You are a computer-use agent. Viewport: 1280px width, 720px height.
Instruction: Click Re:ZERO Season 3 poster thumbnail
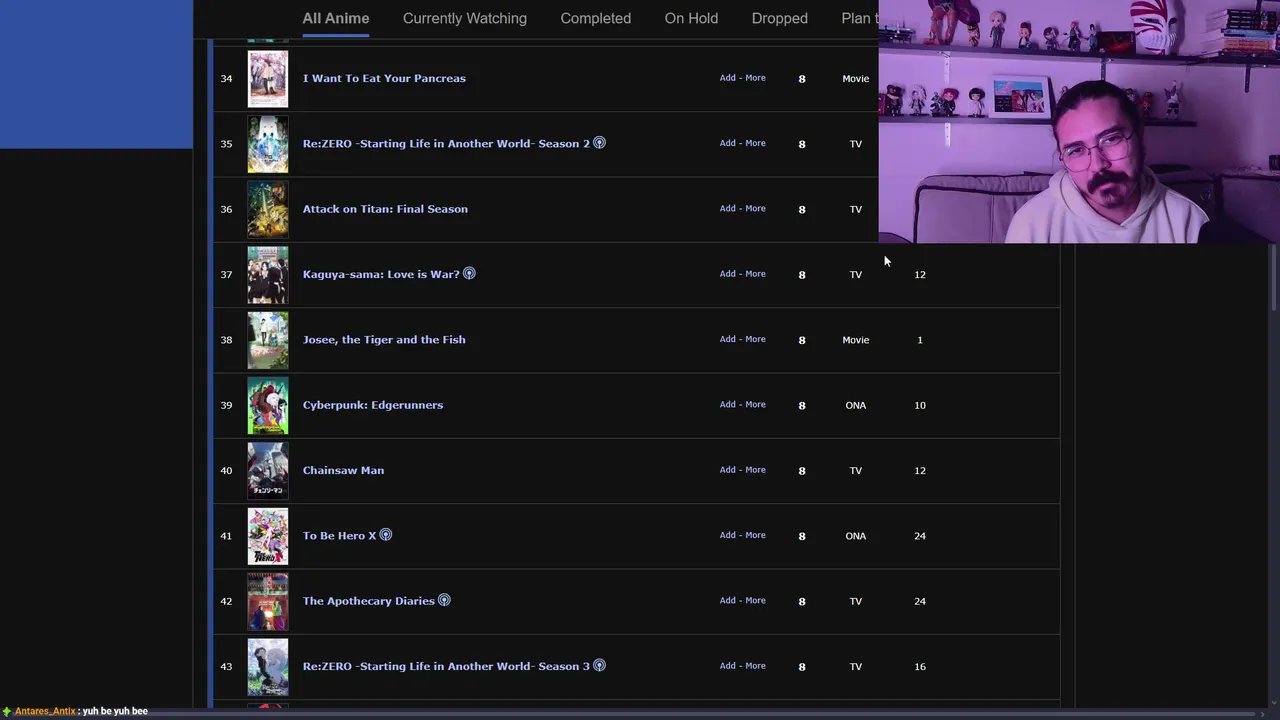click(x=268, y=666)
